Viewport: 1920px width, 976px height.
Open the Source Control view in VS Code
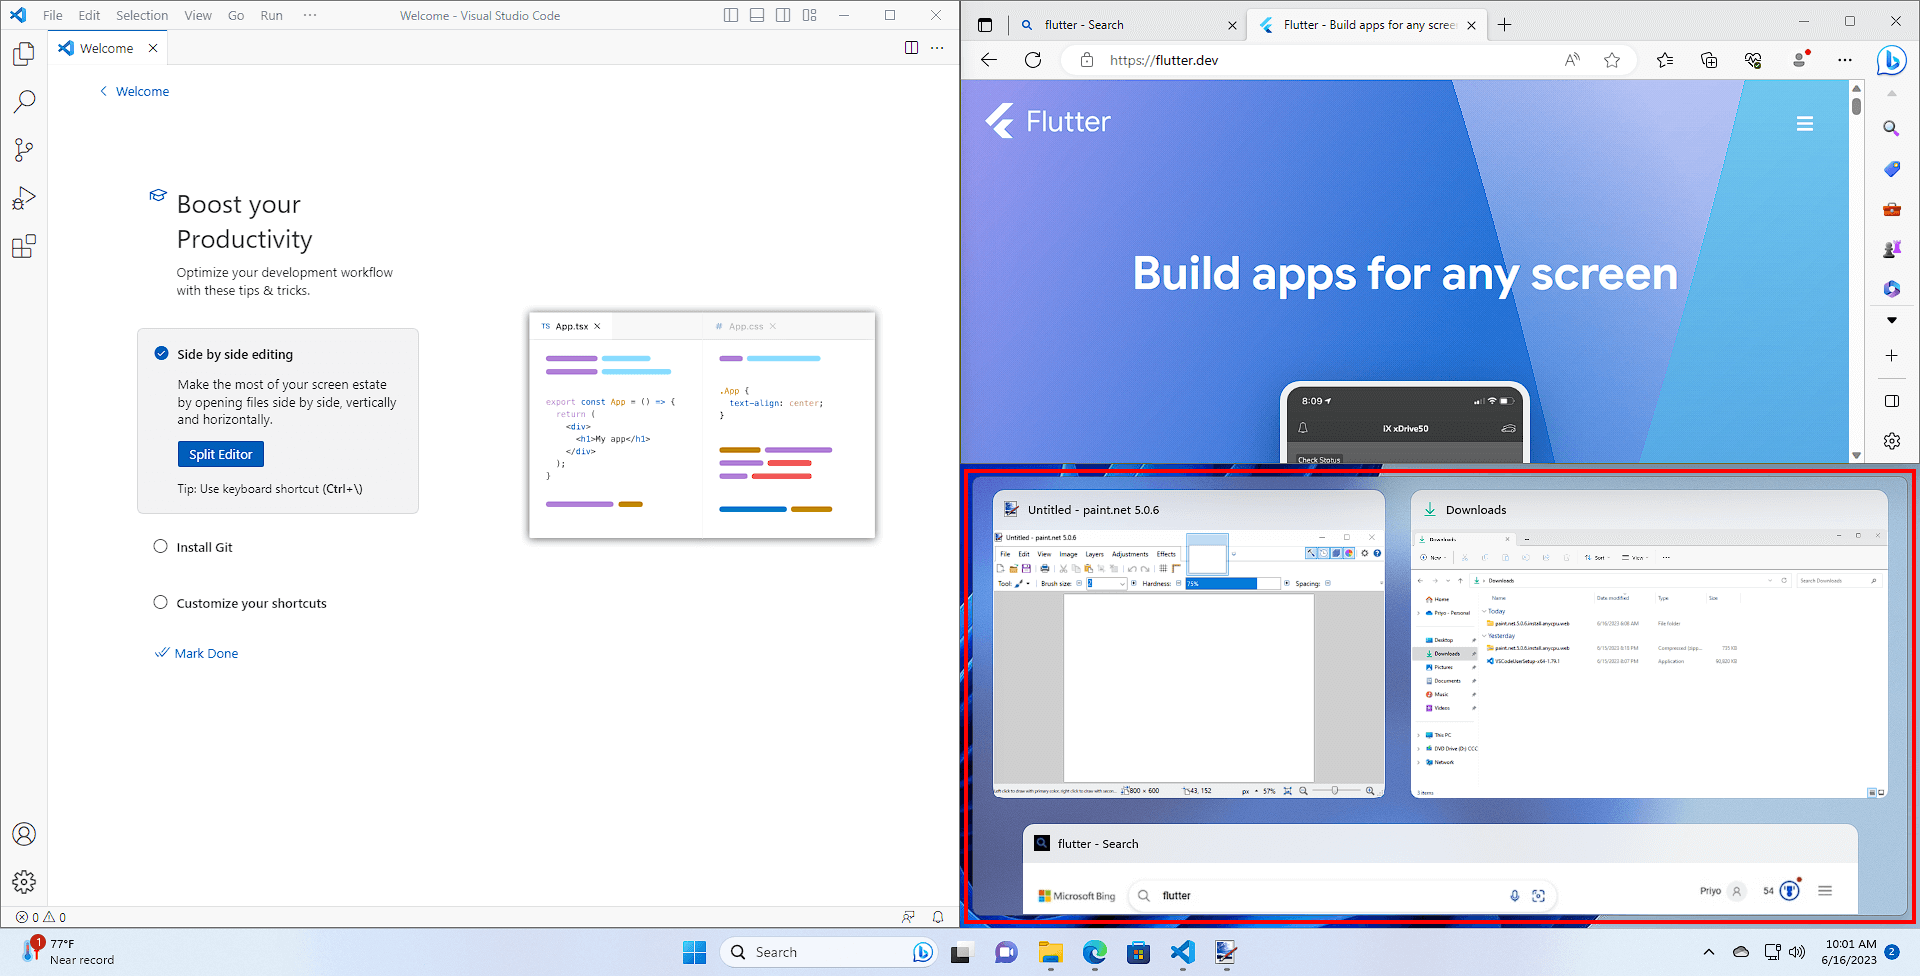click(24, 150)
